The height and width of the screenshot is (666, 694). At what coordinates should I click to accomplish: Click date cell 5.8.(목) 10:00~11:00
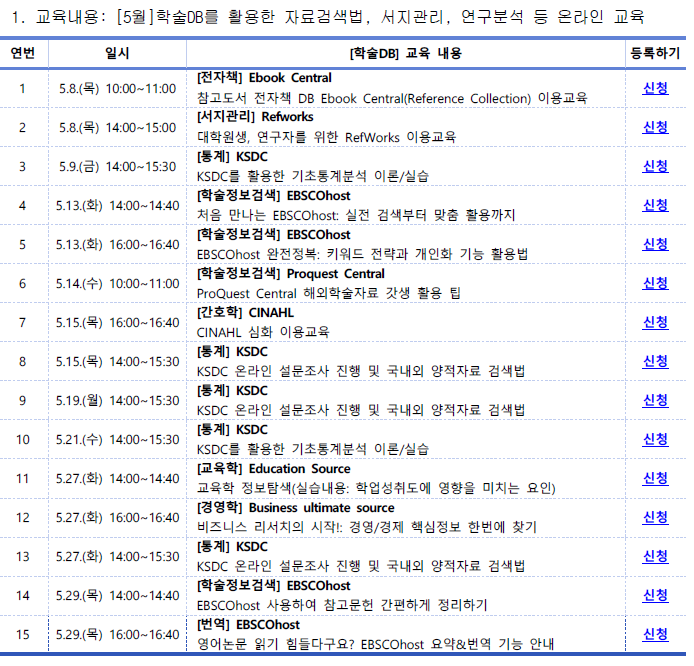(117, 89)
